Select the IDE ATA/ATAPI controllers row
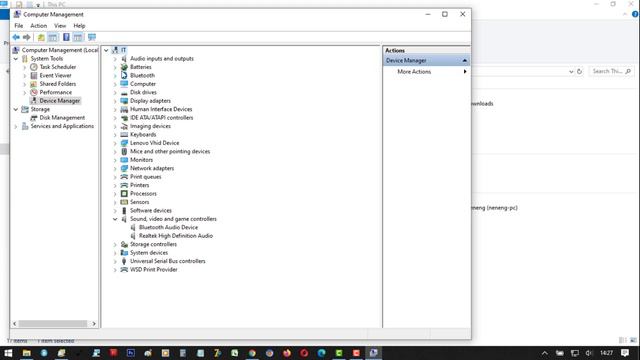Image resolution: width=640 pixels, height=360 pixels. pyautogui.click(x=161, y=118)
